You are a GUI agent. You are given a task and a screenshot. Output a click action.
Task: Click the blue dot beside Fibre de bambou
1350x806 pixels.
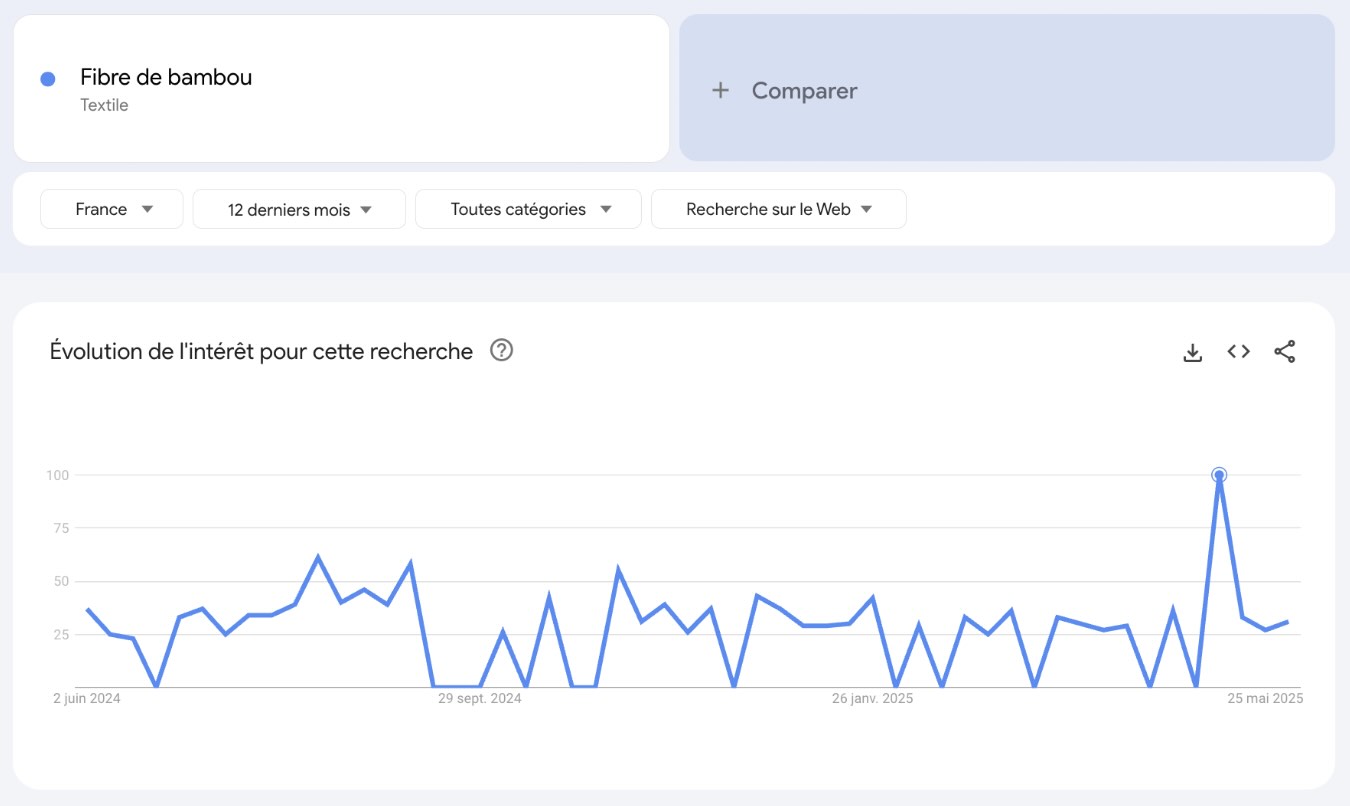click(x=47, y=79)
